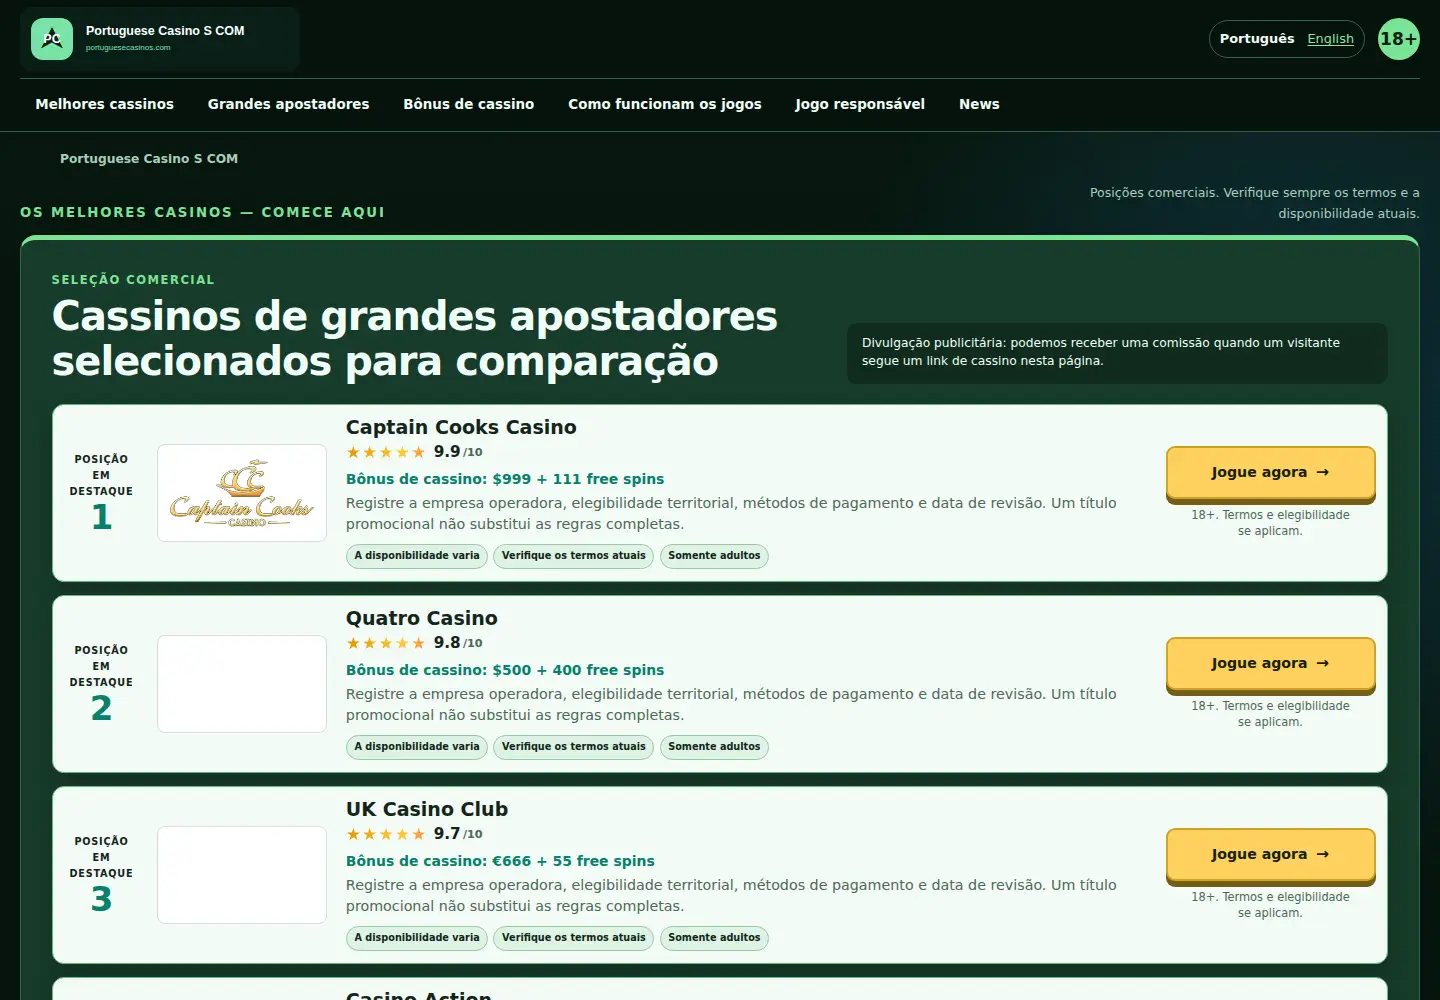Click UK Casino Club 'Somente adultos' tag
The height and width of the screenshot is (1000, 1440).
(714, 938)
